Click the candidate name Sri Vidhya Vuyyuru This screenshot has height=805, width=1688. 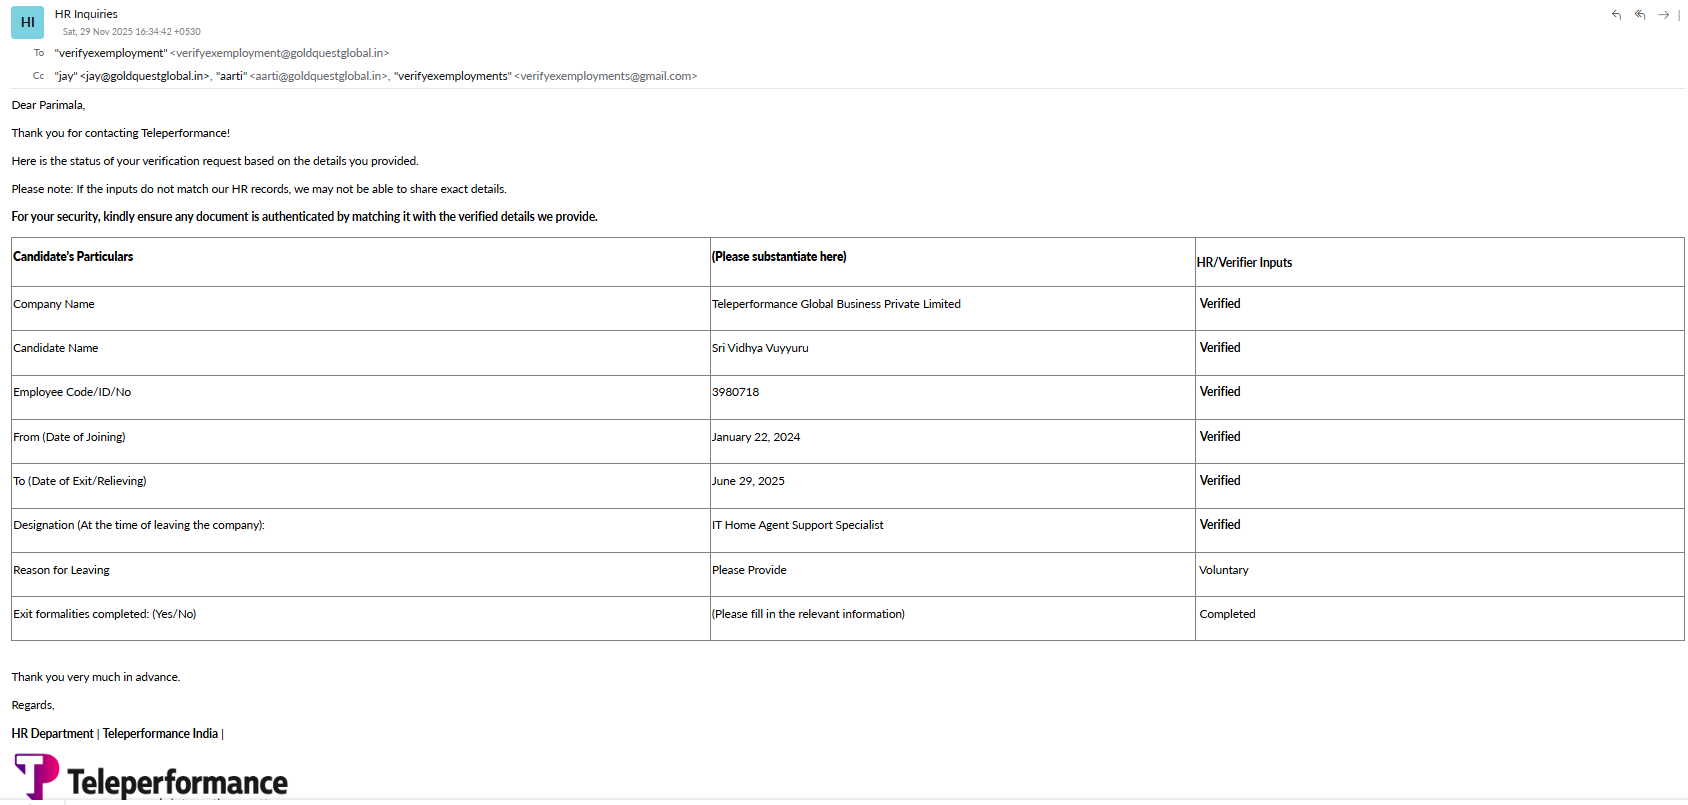(x=760, y=348)
